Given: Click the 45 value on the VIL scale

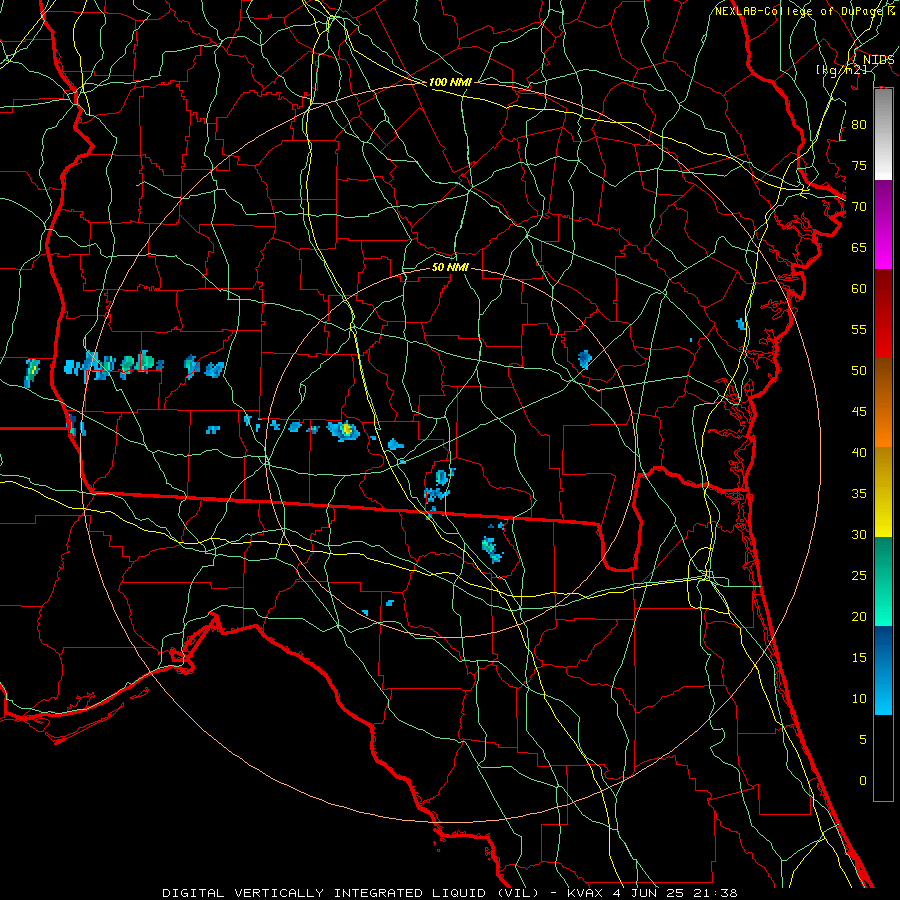Looking at the screenshot, I should tap(859, 412).
